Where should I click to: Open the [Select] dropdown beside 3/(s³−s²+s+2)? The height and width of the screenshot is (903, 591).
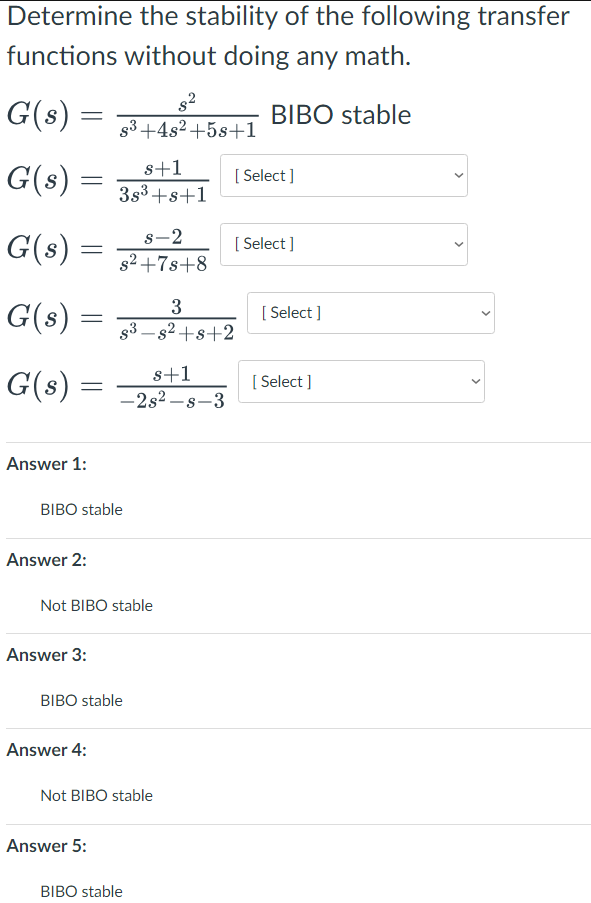tap(370, 312)
